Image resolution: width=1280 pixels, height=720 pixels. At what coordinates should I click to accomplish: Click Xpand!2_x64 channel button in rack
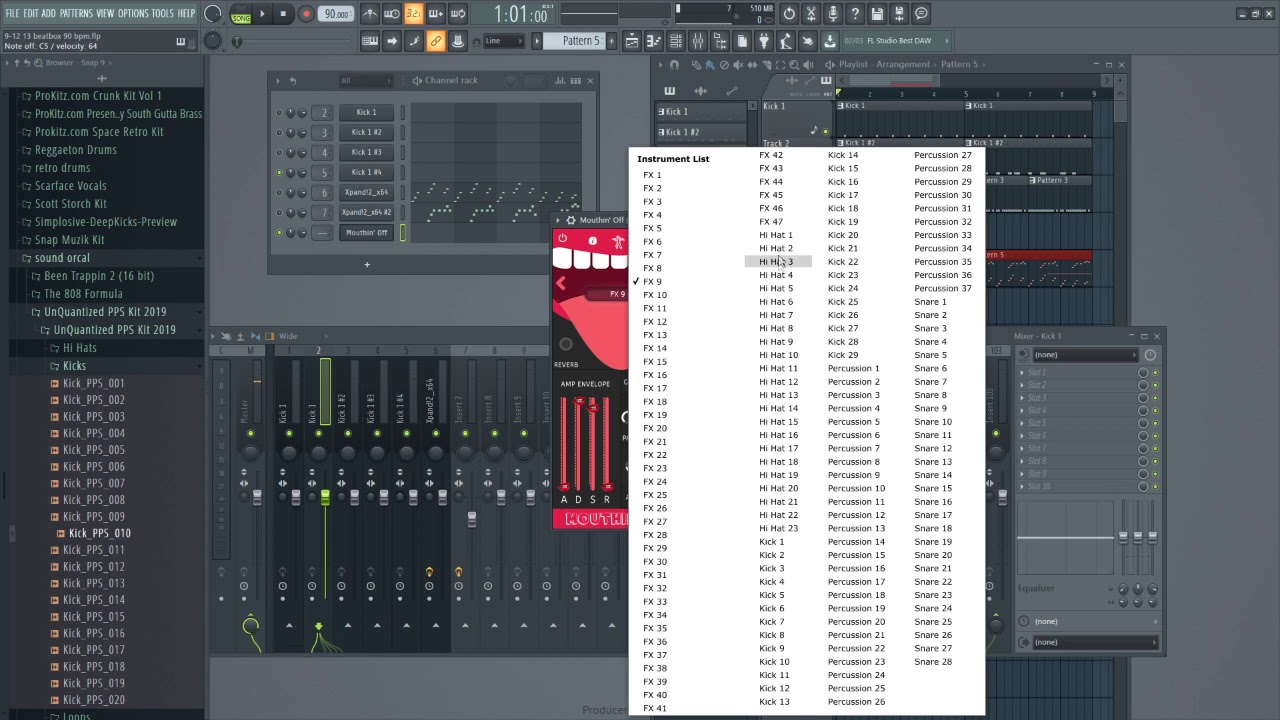[367, 192]
